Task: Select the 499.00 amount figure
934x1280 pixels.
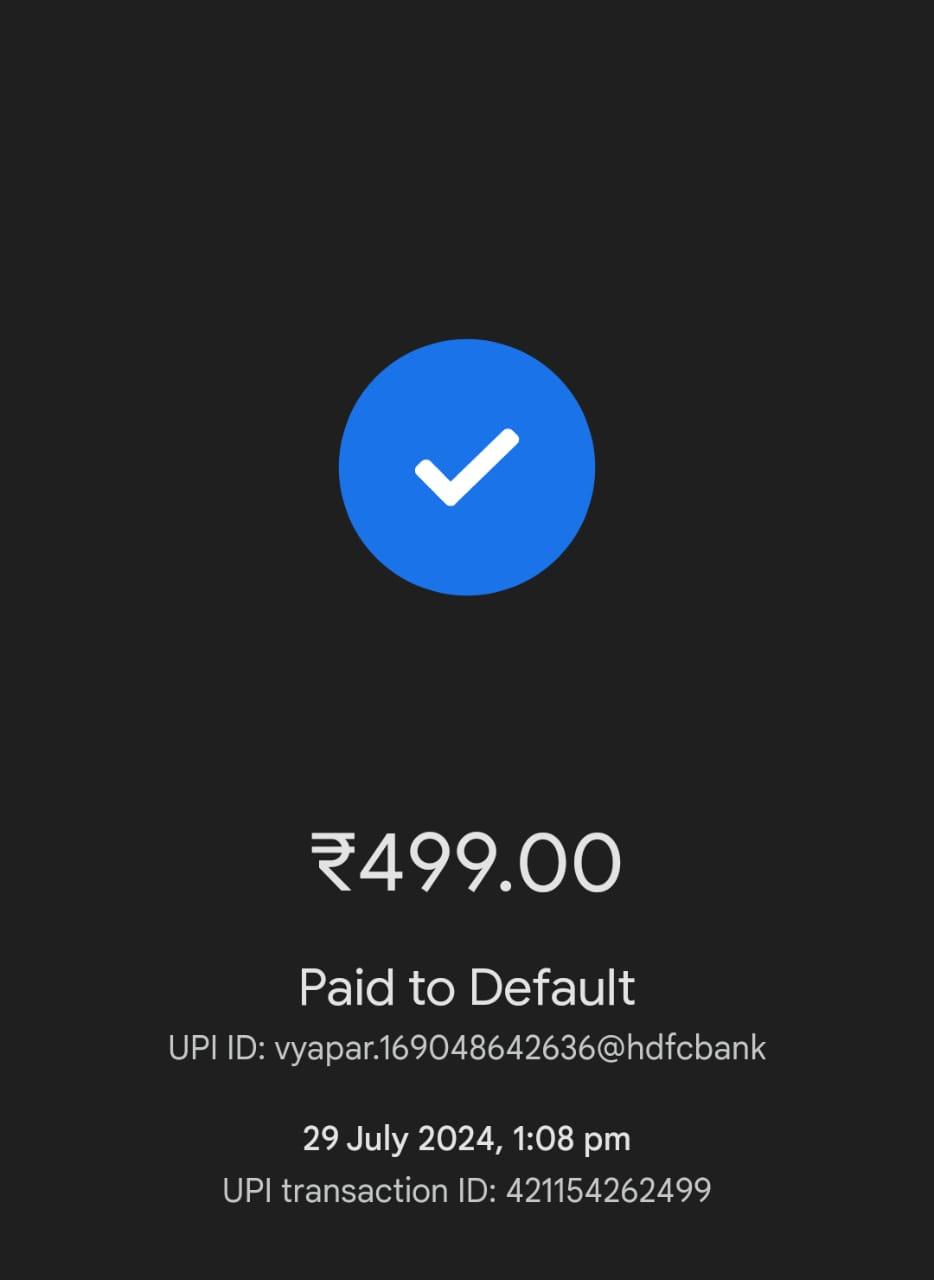Action: (490, 862)
